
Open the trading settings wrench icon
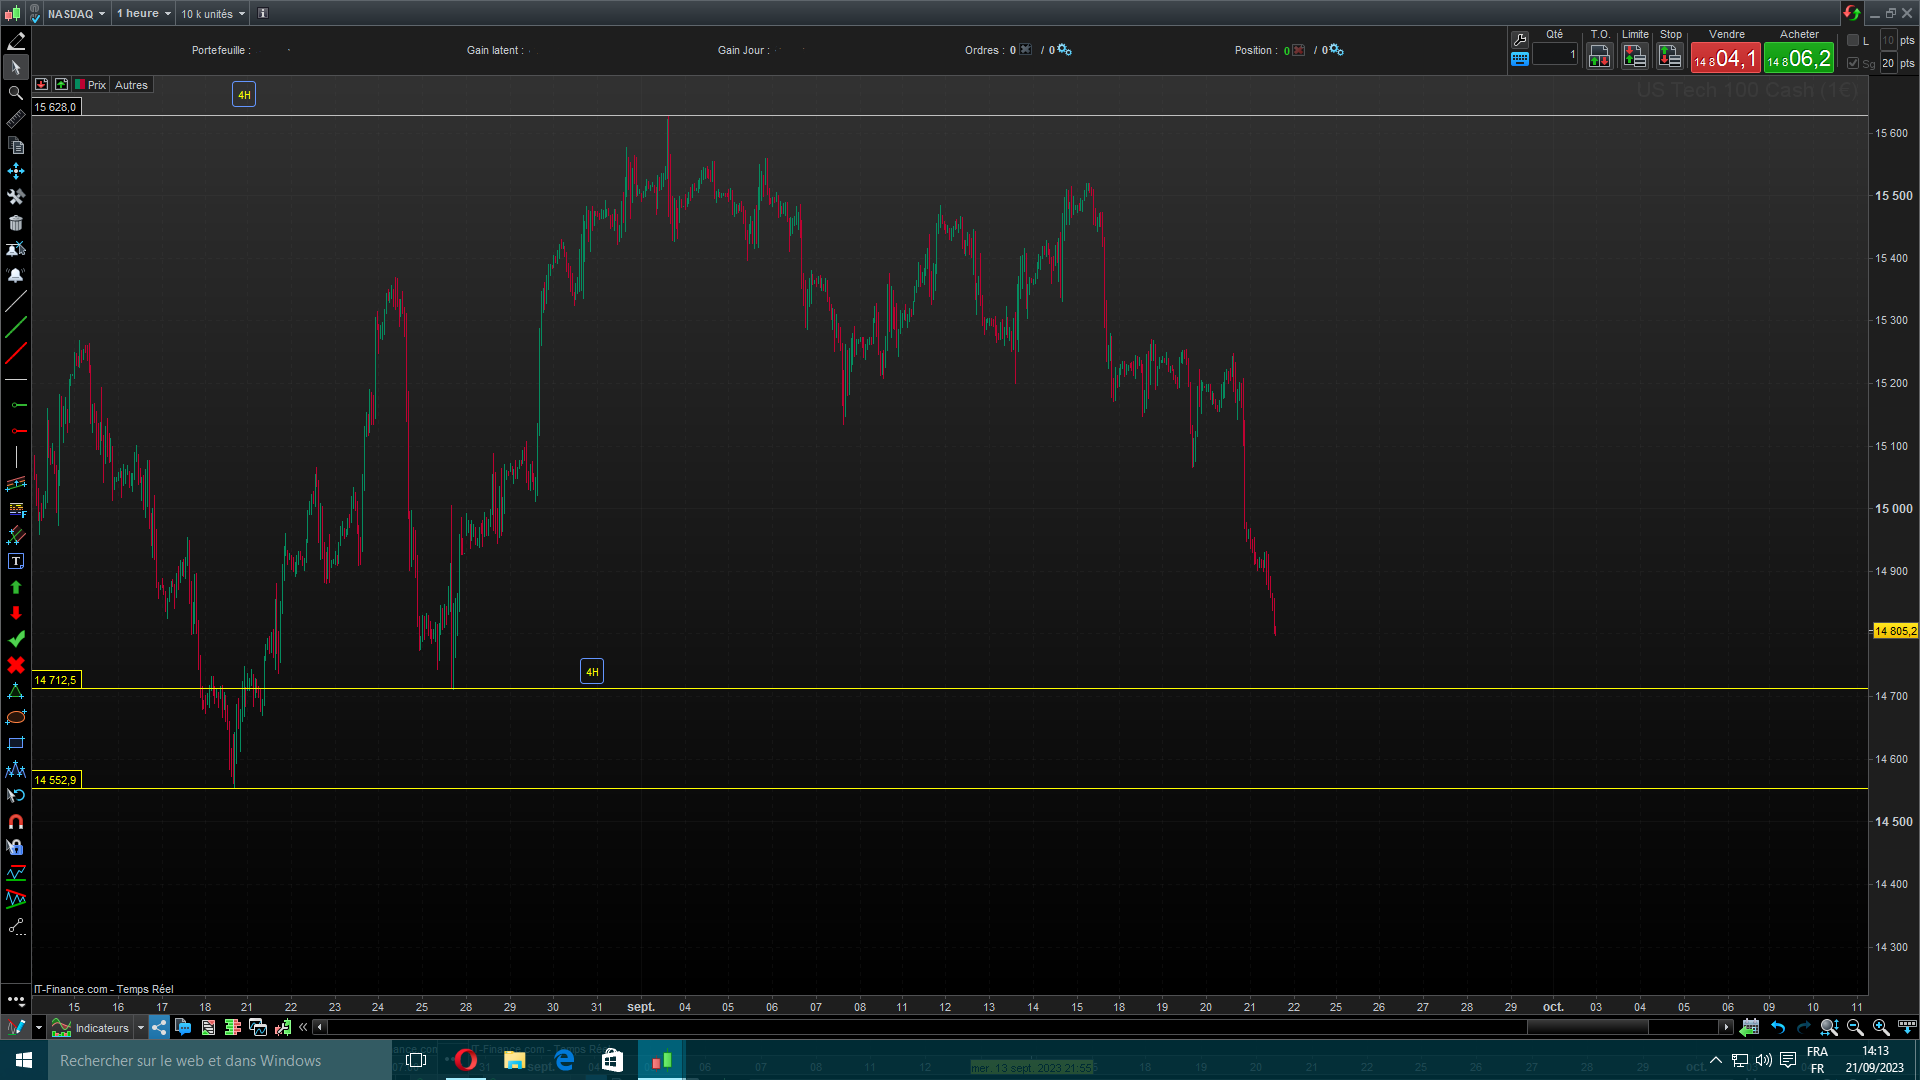(x=1520, y=39)
